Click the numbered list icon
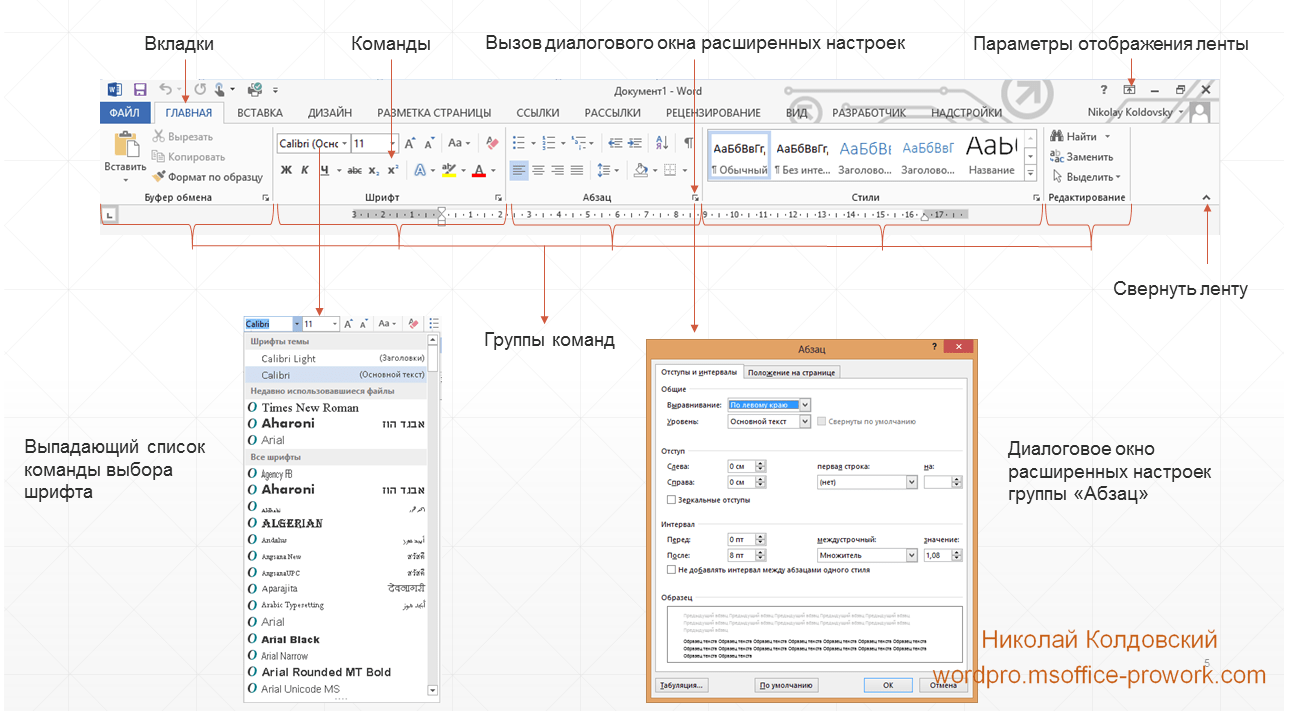 click(548, 143)
